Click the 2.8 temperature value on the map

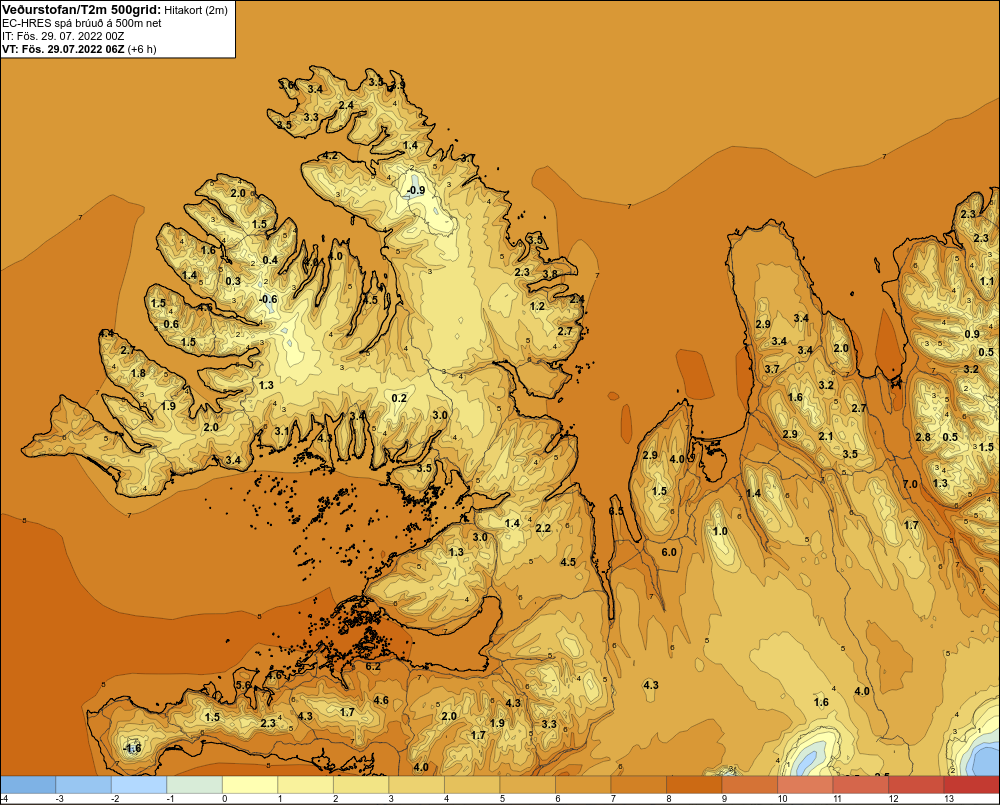pos(923,437)
